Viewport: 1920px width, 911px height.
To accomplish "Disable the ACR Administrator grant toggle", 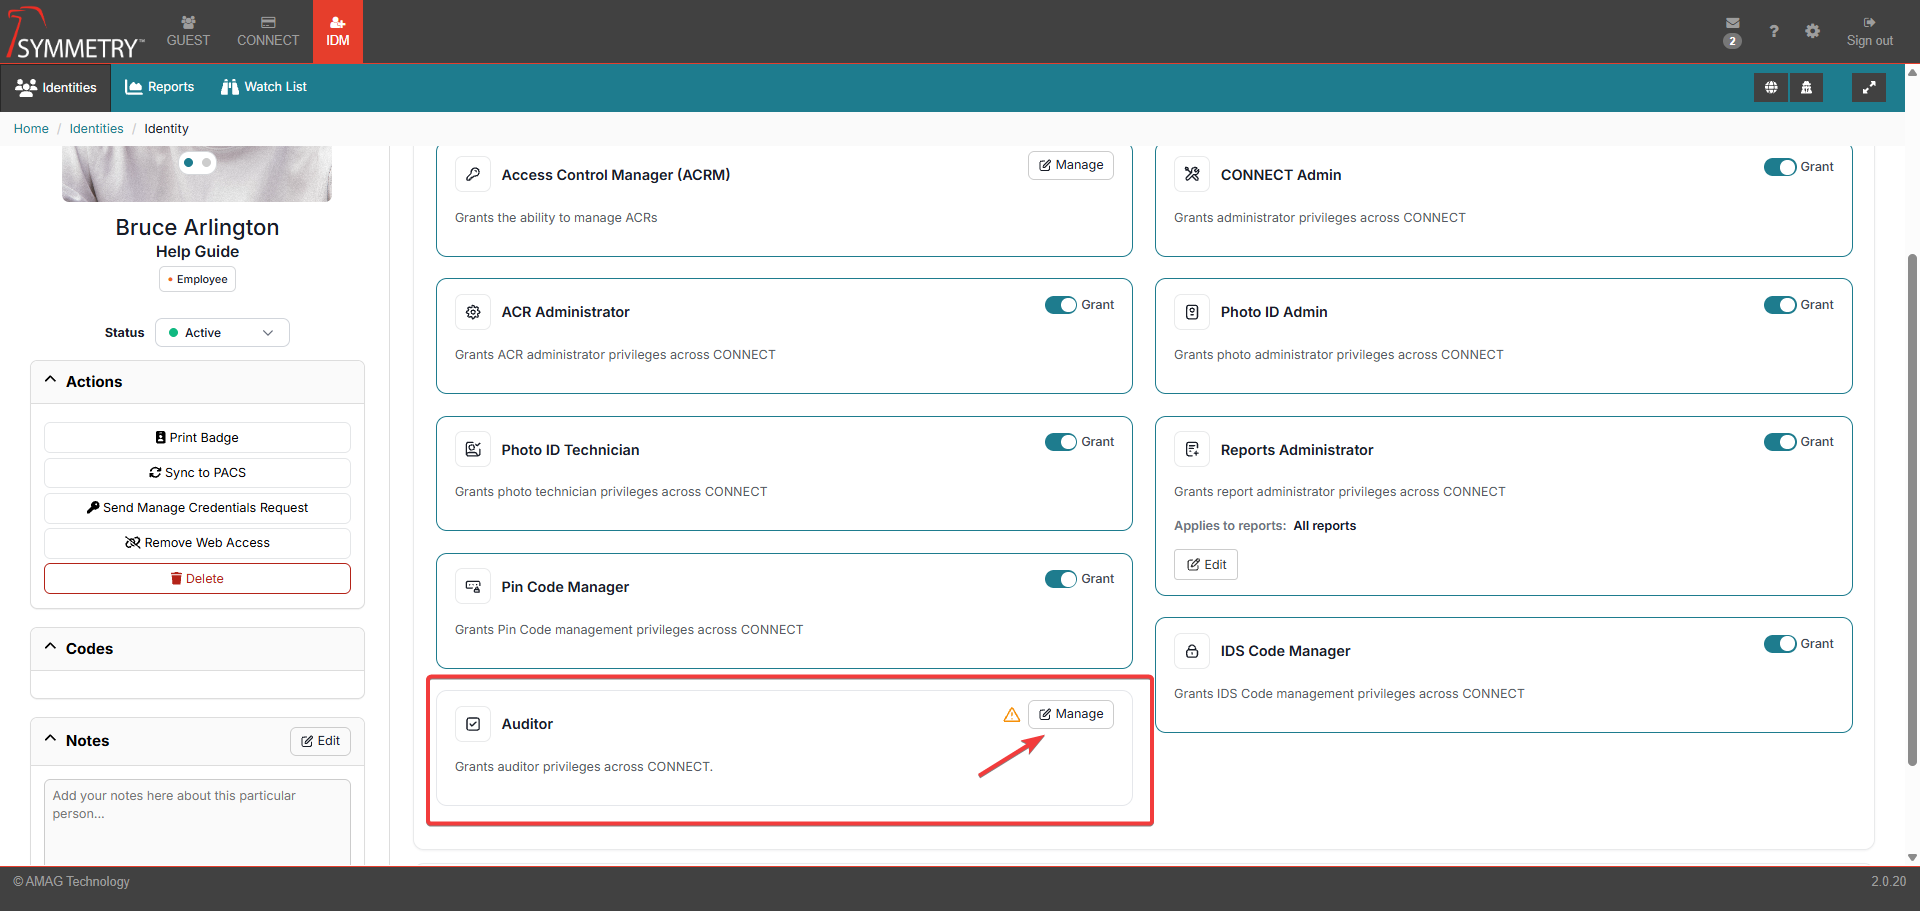I will click(x=1060, y=305).
